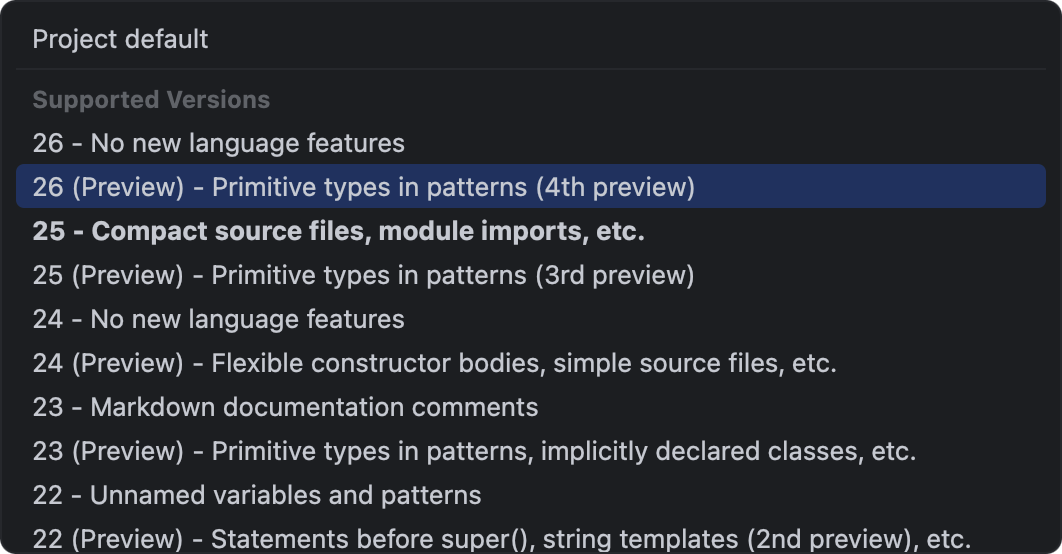Select 23 (Preview) implicitly declared classes entry
The width and height of the screenshot is (1062, 554).
point(474,451)
